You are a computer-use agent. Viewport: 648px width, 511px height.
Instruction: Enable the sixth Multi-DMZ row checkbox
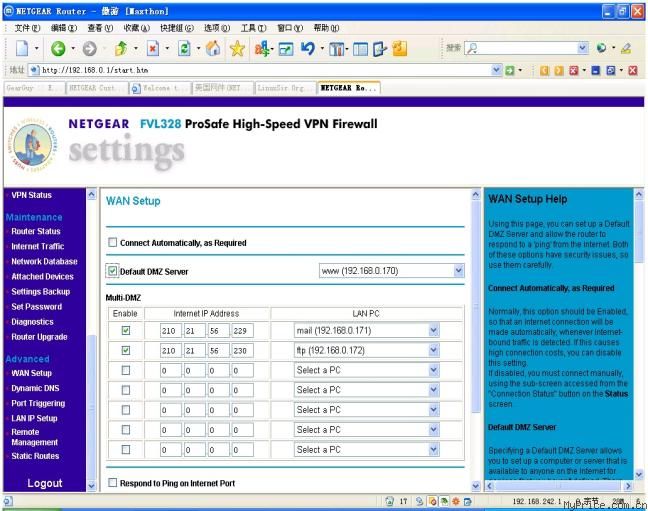126,430
